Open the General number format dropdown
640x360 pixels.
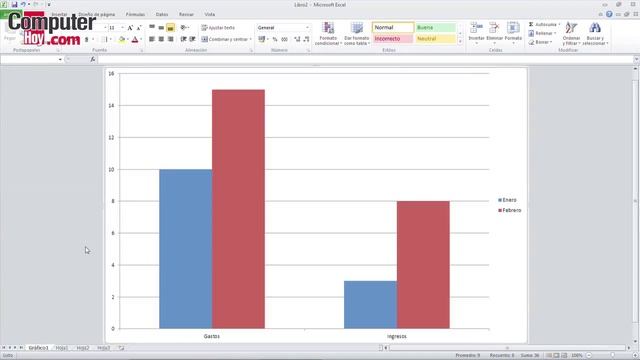pos(307,27)
